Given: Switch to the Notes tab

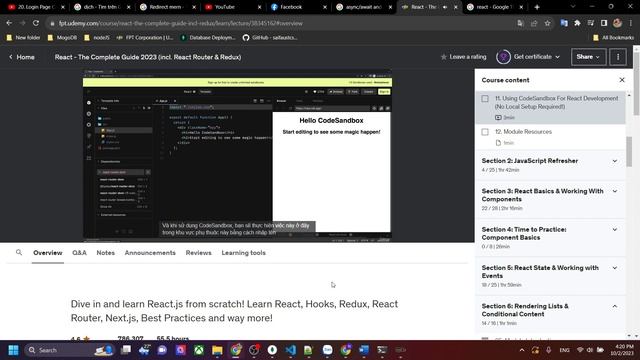Looking at the screenshot, I should (105, 253).
